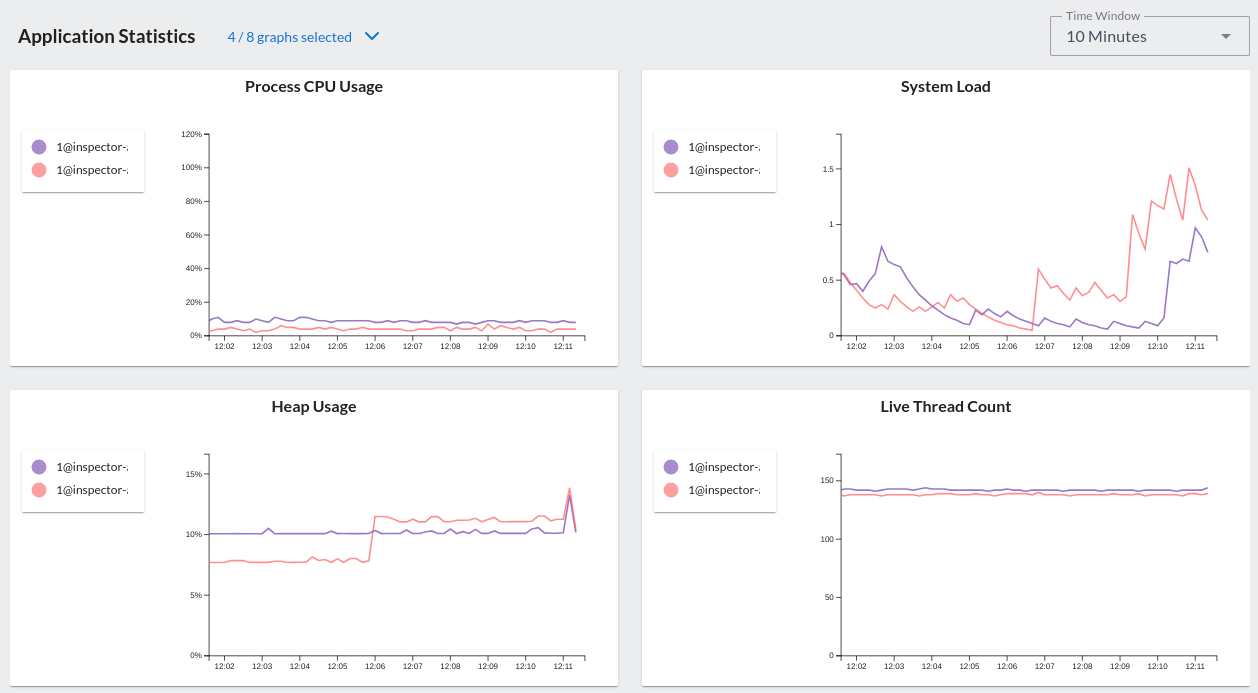Viewport: 1258px width, 693px height.
Task: Hide the purple 1@inspector series in Process CPU Usage
Action: 83,146
